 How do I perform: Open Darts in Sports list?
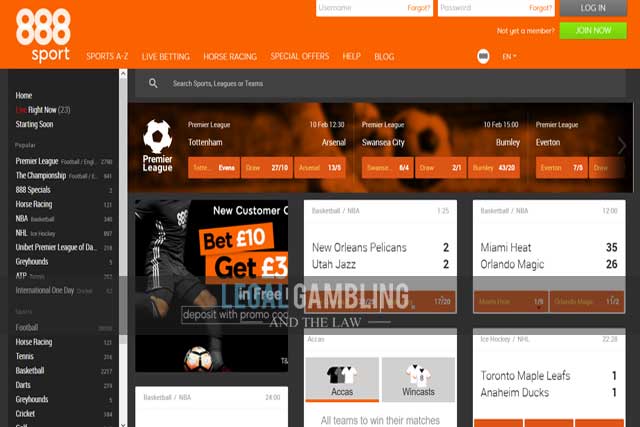[64, 385]
